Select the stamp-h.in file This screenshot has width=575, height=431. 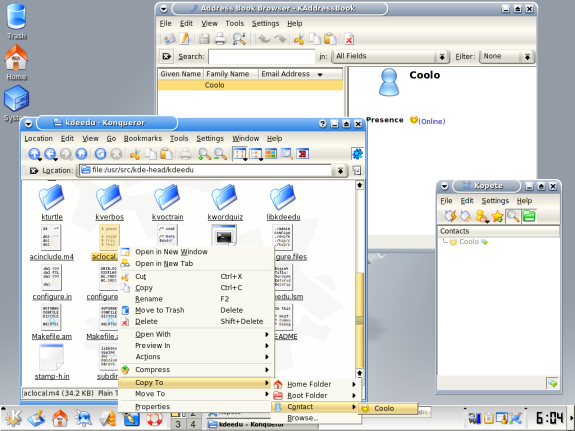click(x=52, y=362)
